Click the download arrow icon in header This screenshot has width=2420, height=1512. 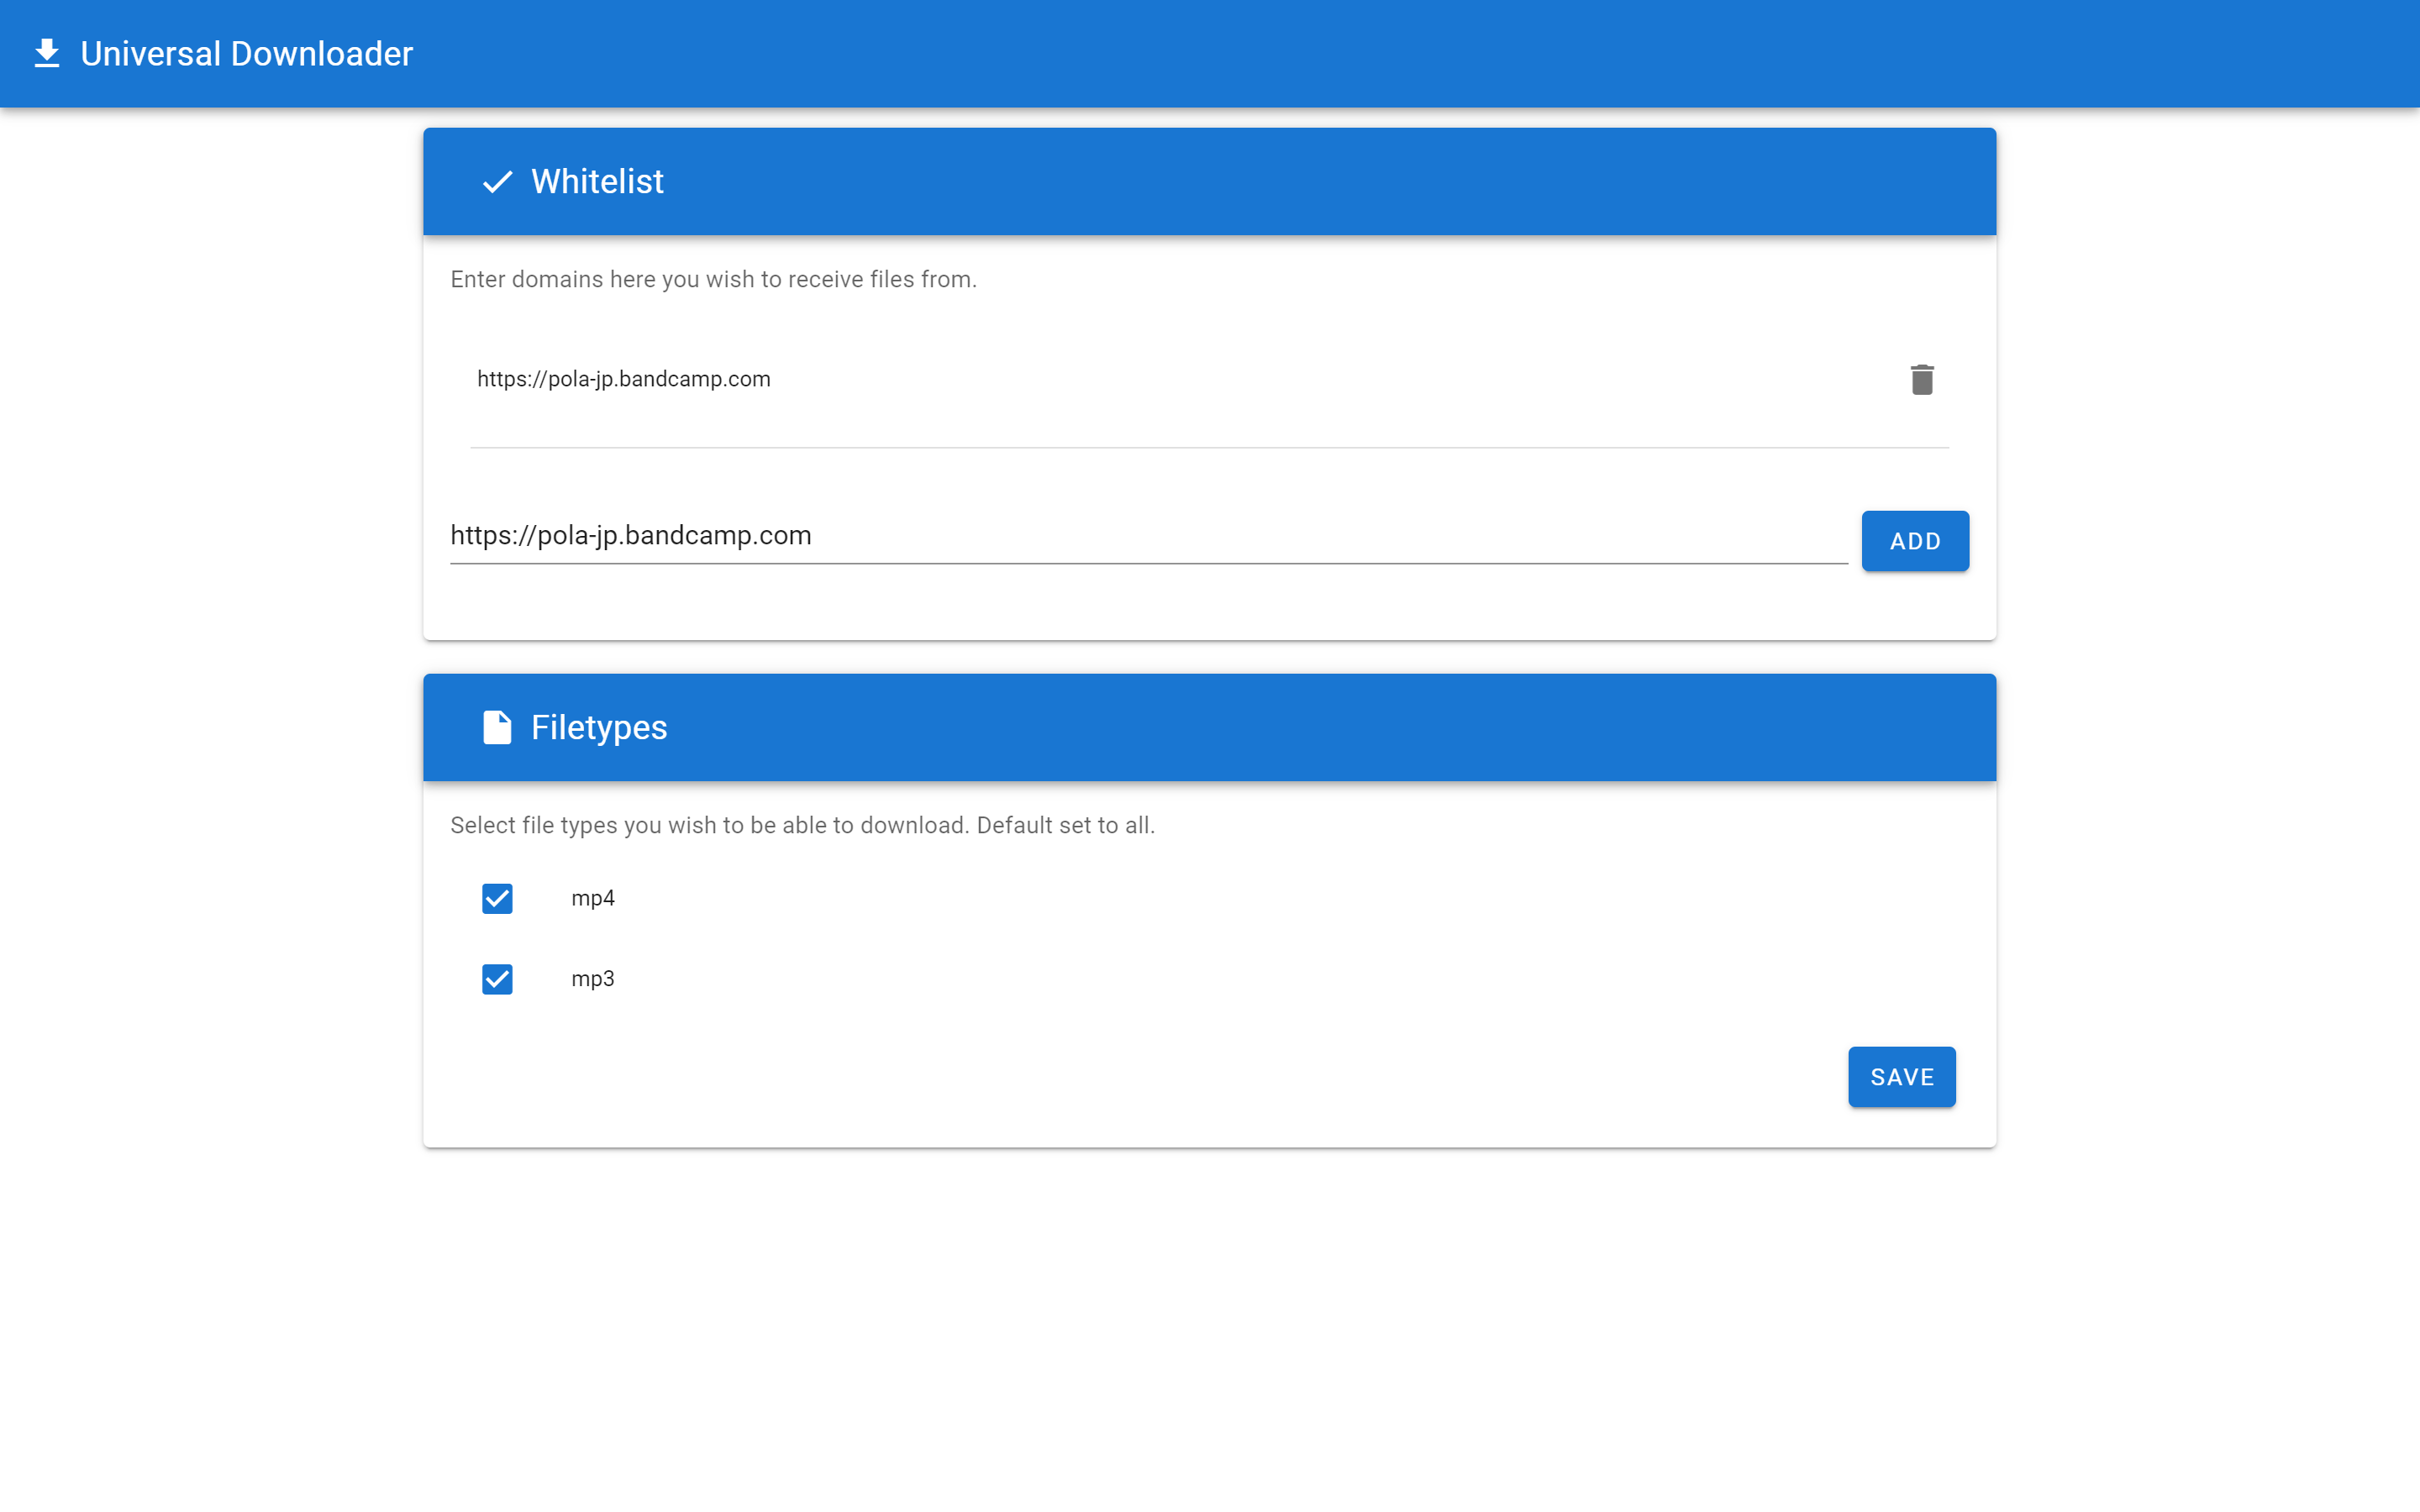47,54
